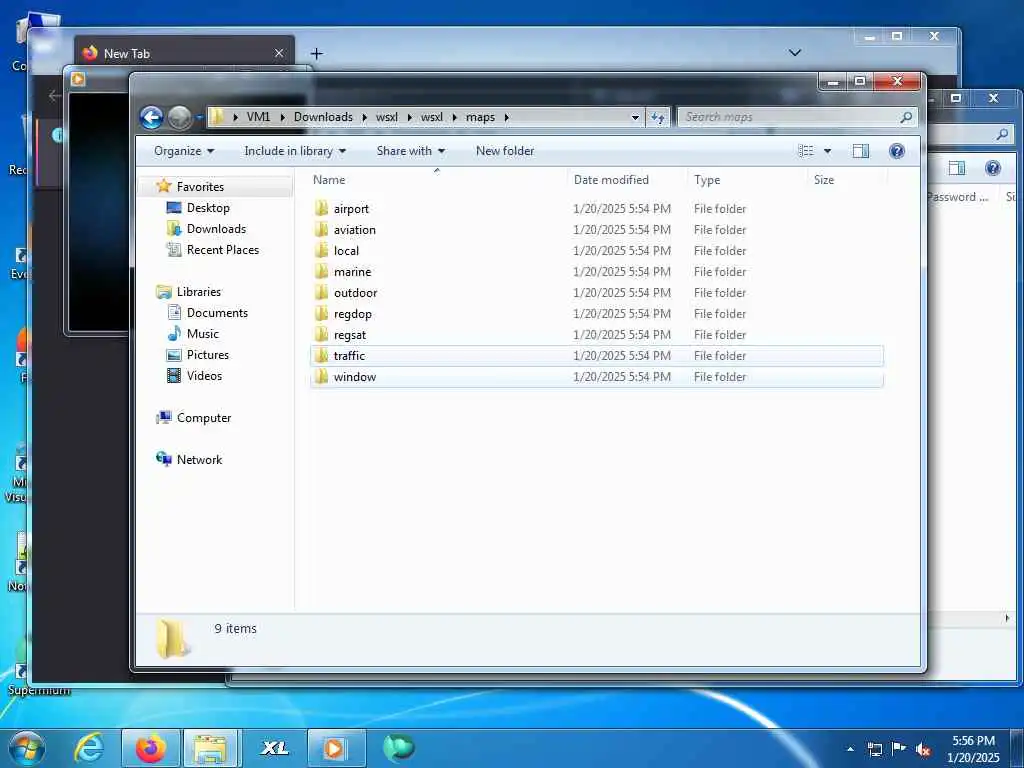Open the Share with menu
The height and width of the screenshot is (768, 1024).
[x=410, y=151]
